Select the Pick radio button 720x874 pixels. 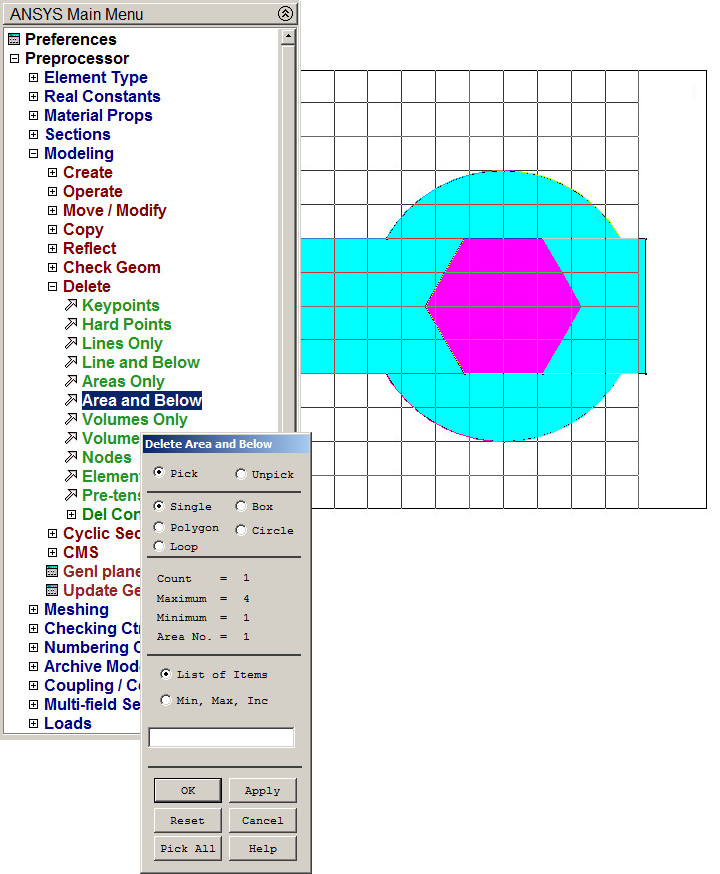[159, 472]
